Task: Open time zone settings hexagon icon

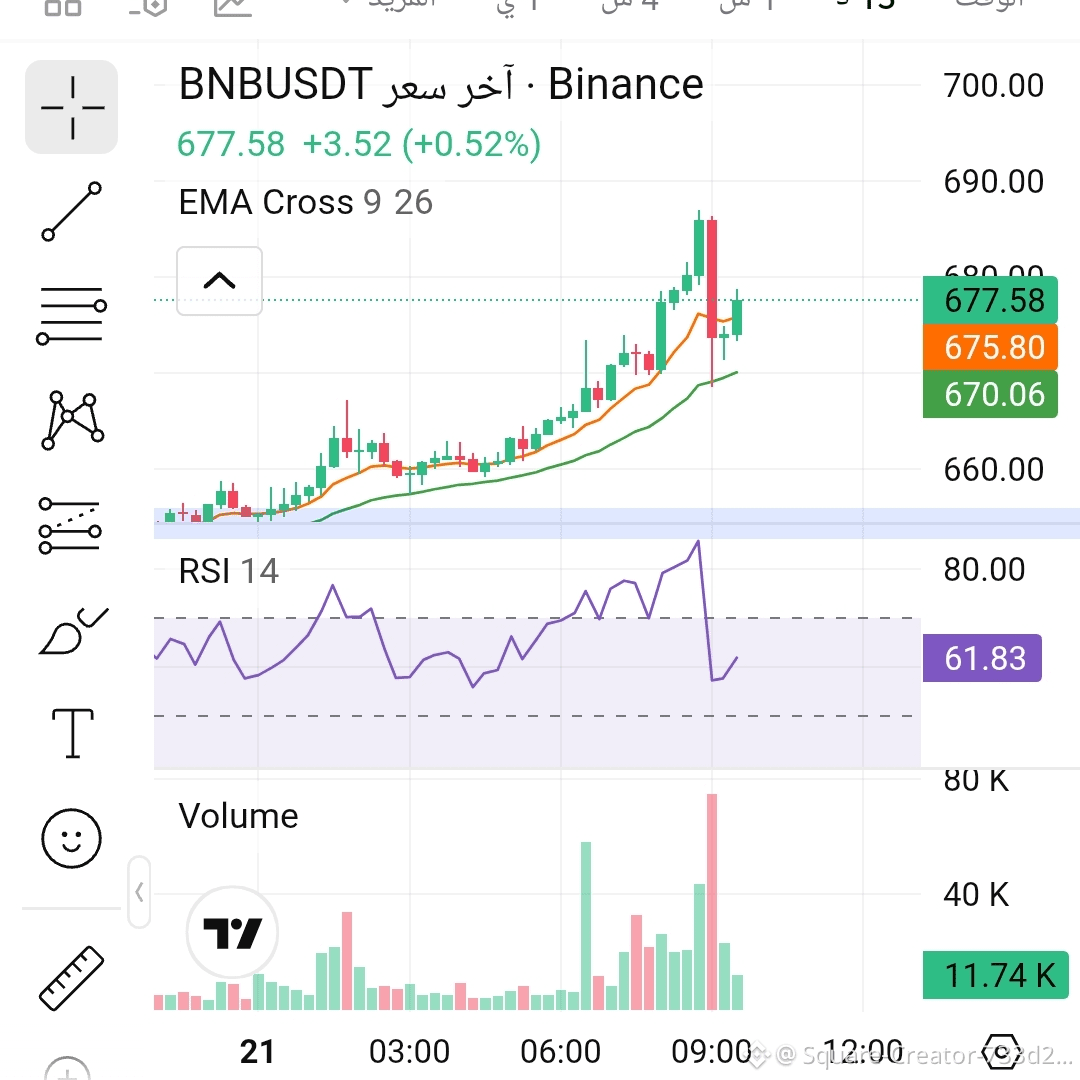Action: click(1002, 1051)
